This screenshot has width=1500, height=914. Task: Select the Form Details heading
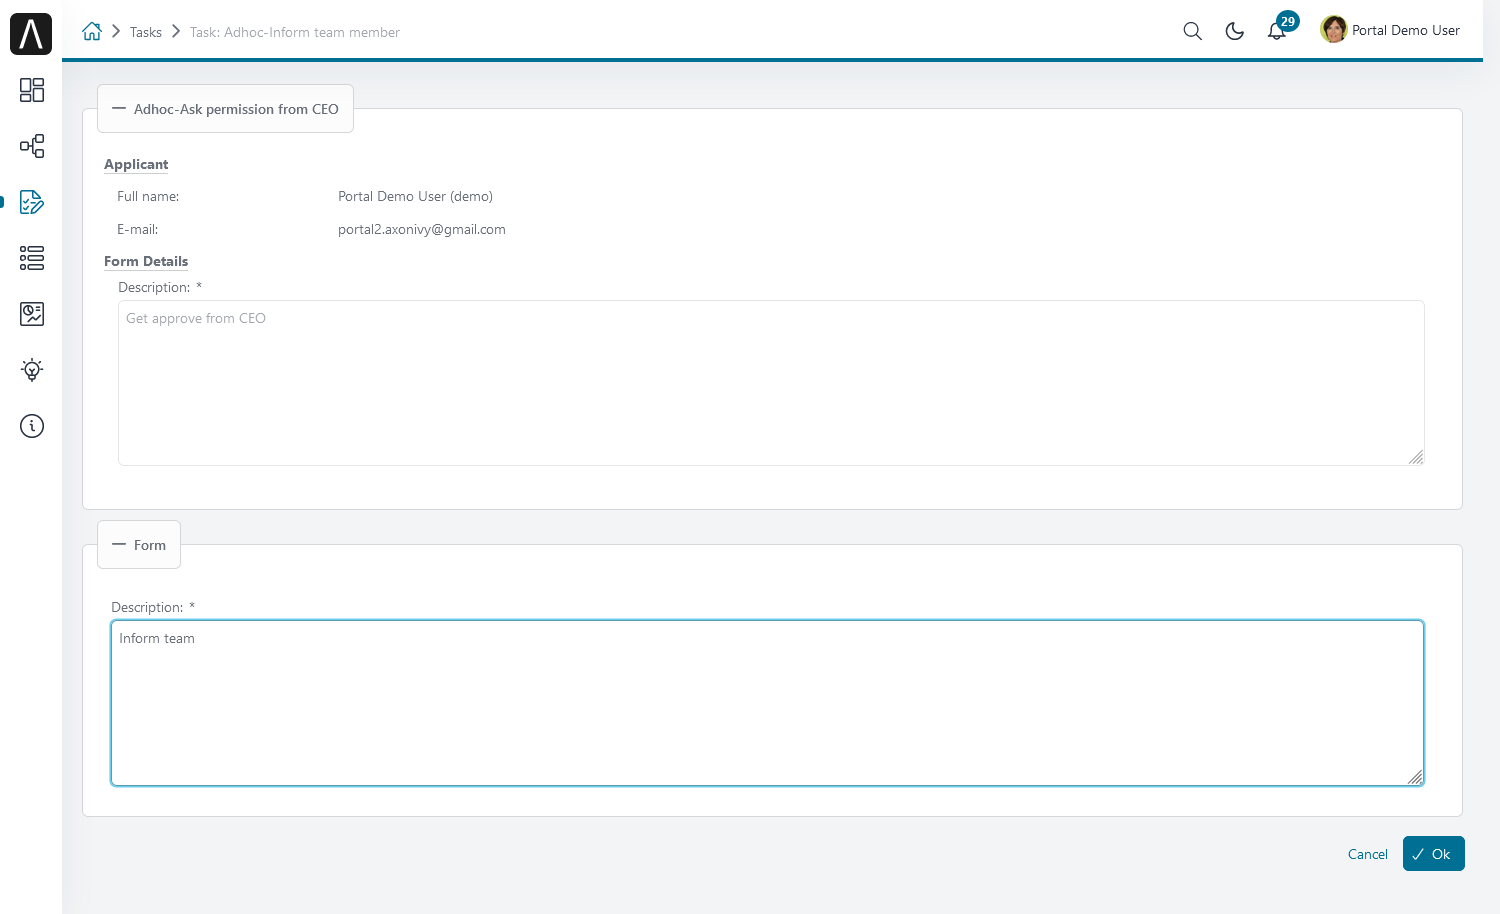[146, 261]
